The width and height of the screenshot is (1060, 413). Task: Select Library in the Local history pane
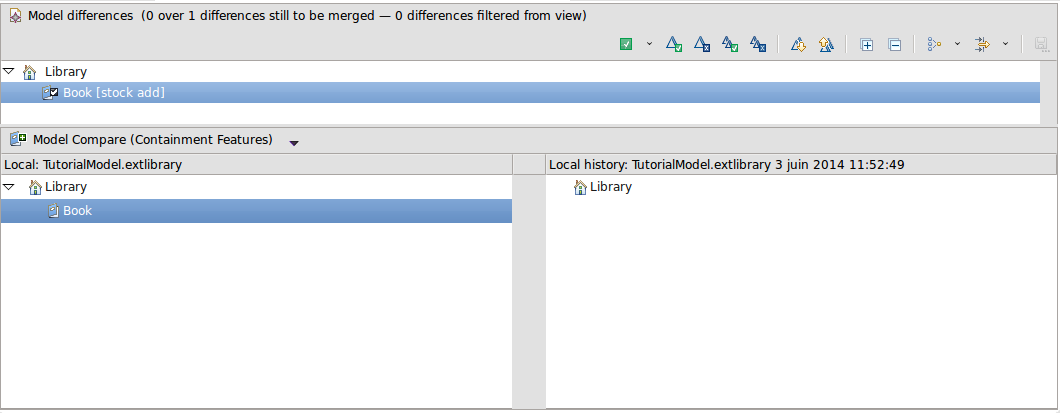(x=610, y=187)
